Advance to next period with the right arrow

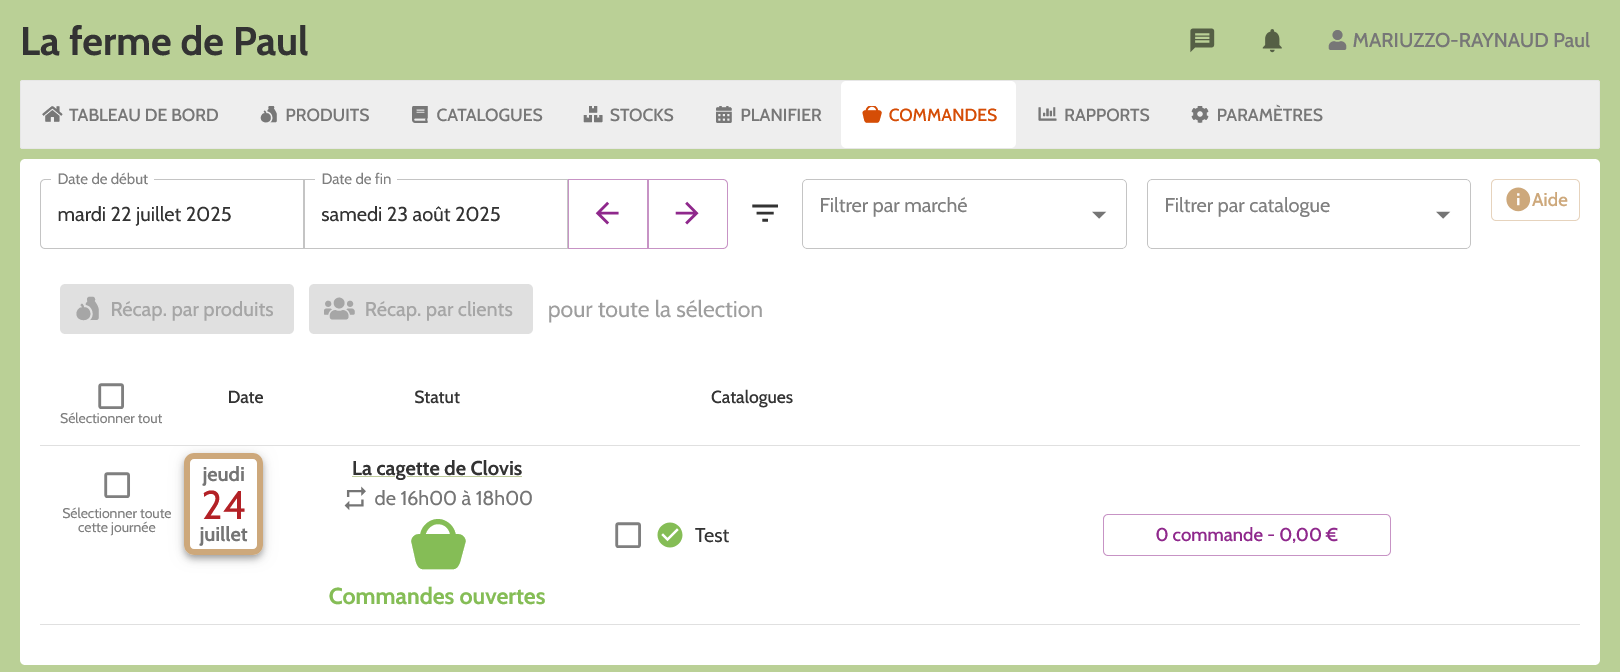click(687, 213)
